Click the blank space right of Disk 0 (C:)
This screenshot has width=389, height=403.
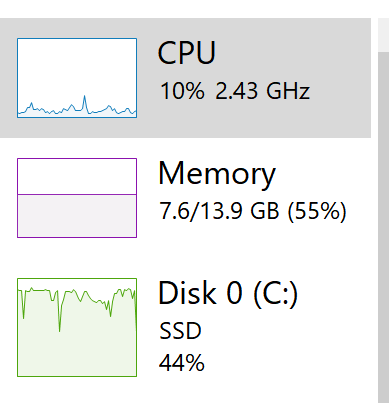click(337, 293)
